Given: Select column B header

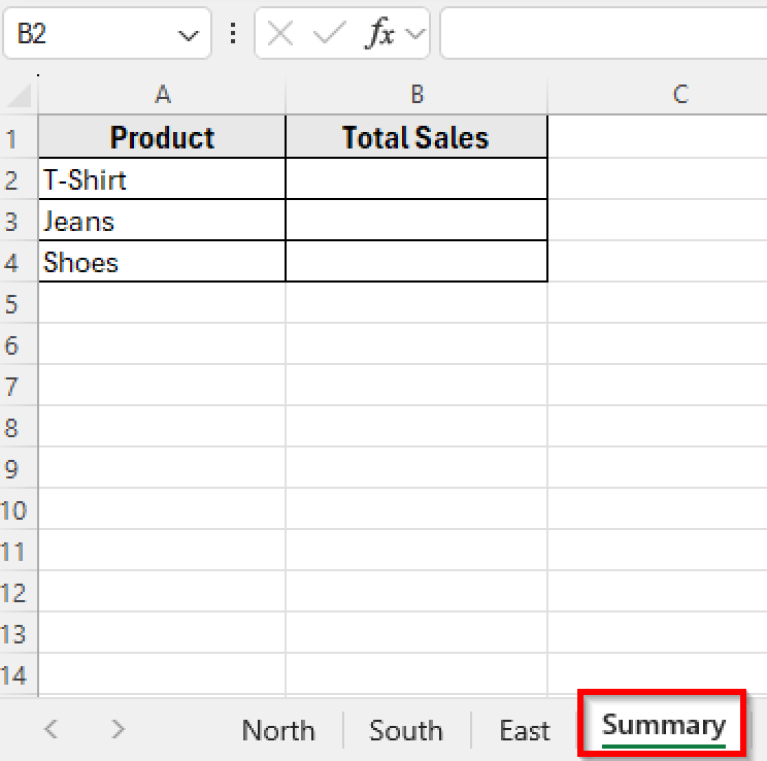Looking at the screenshot, I should click(x=416, y=95).
